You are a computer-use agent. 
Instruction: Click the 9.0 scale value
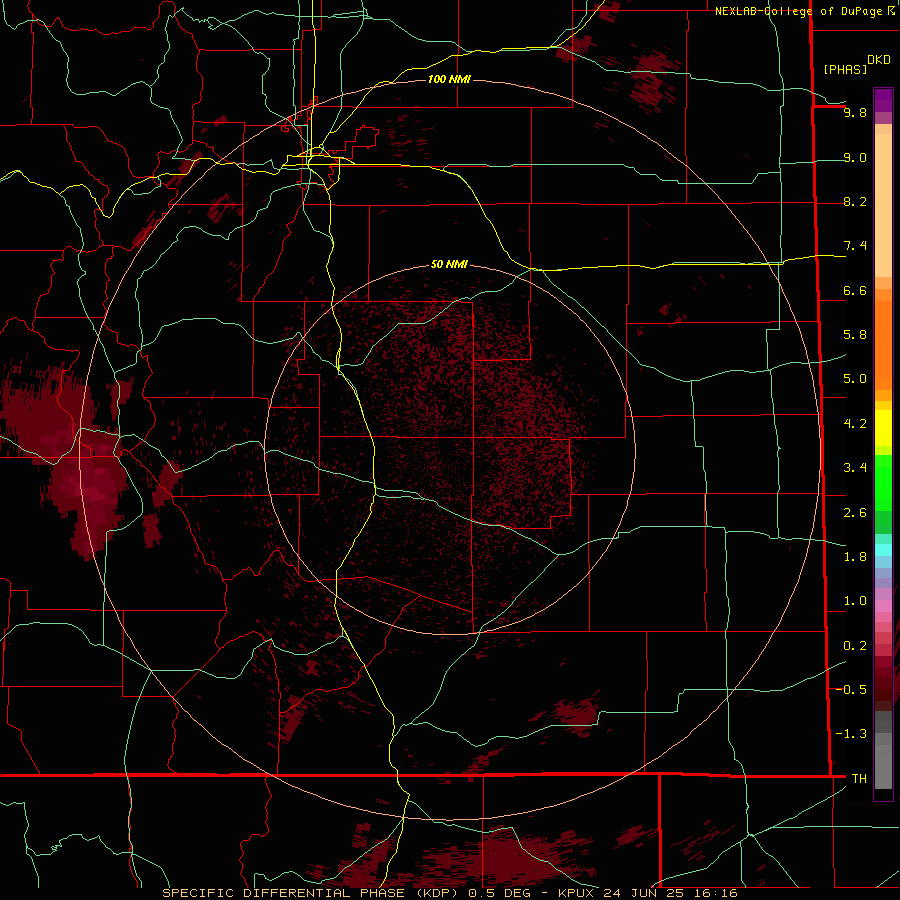point(855,157)
